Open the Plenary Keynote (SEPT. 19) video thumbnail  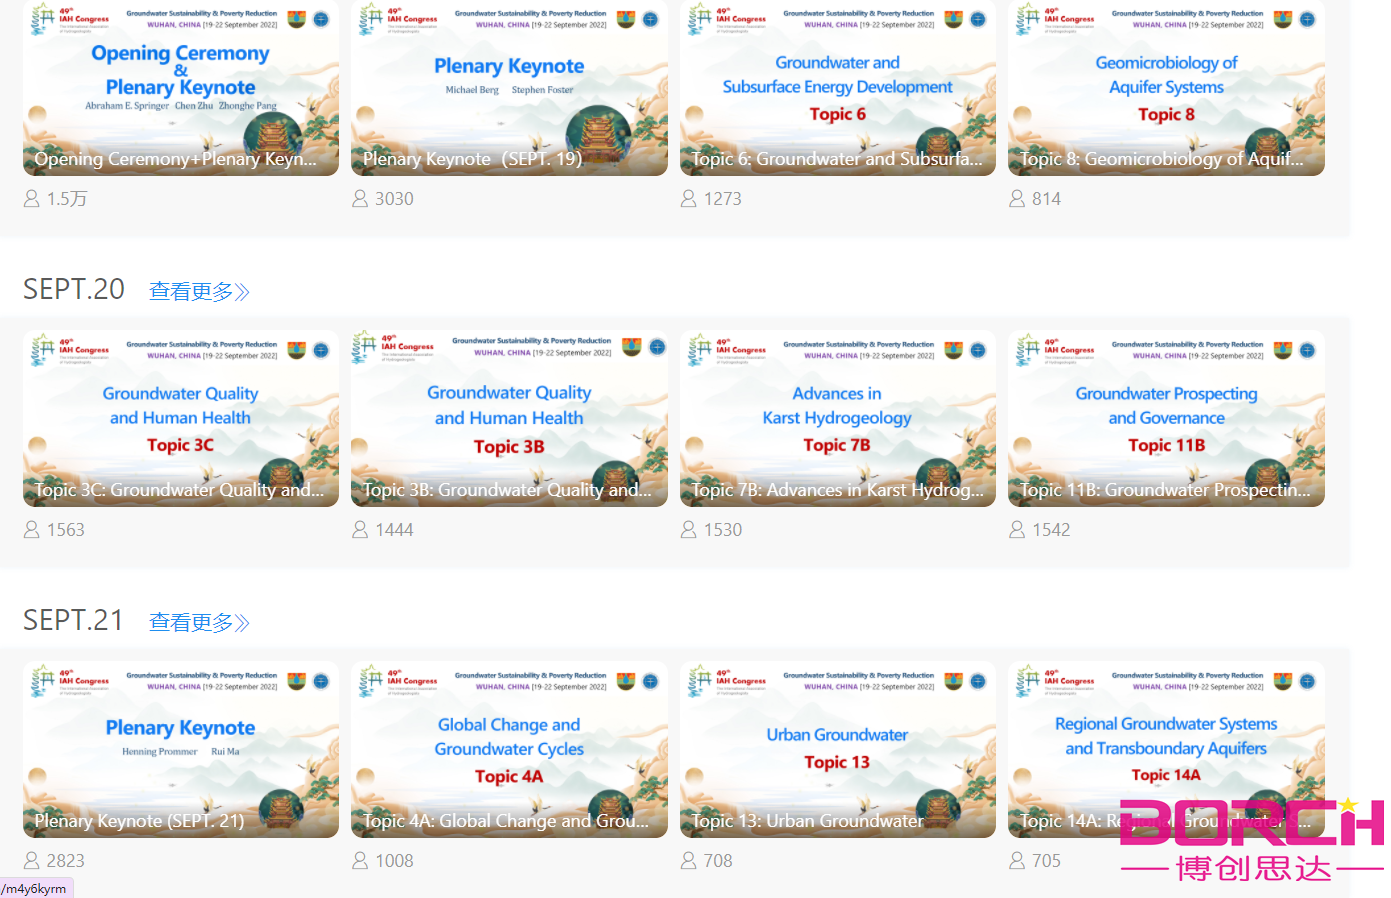[x=509, y=88]
